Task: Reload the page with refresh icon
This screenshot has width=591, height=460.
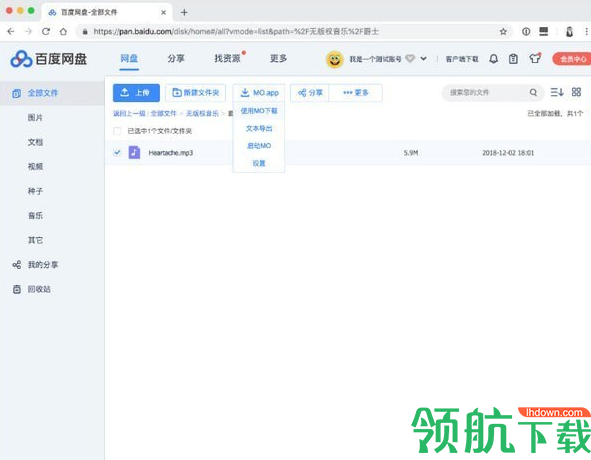Action: 46,32
